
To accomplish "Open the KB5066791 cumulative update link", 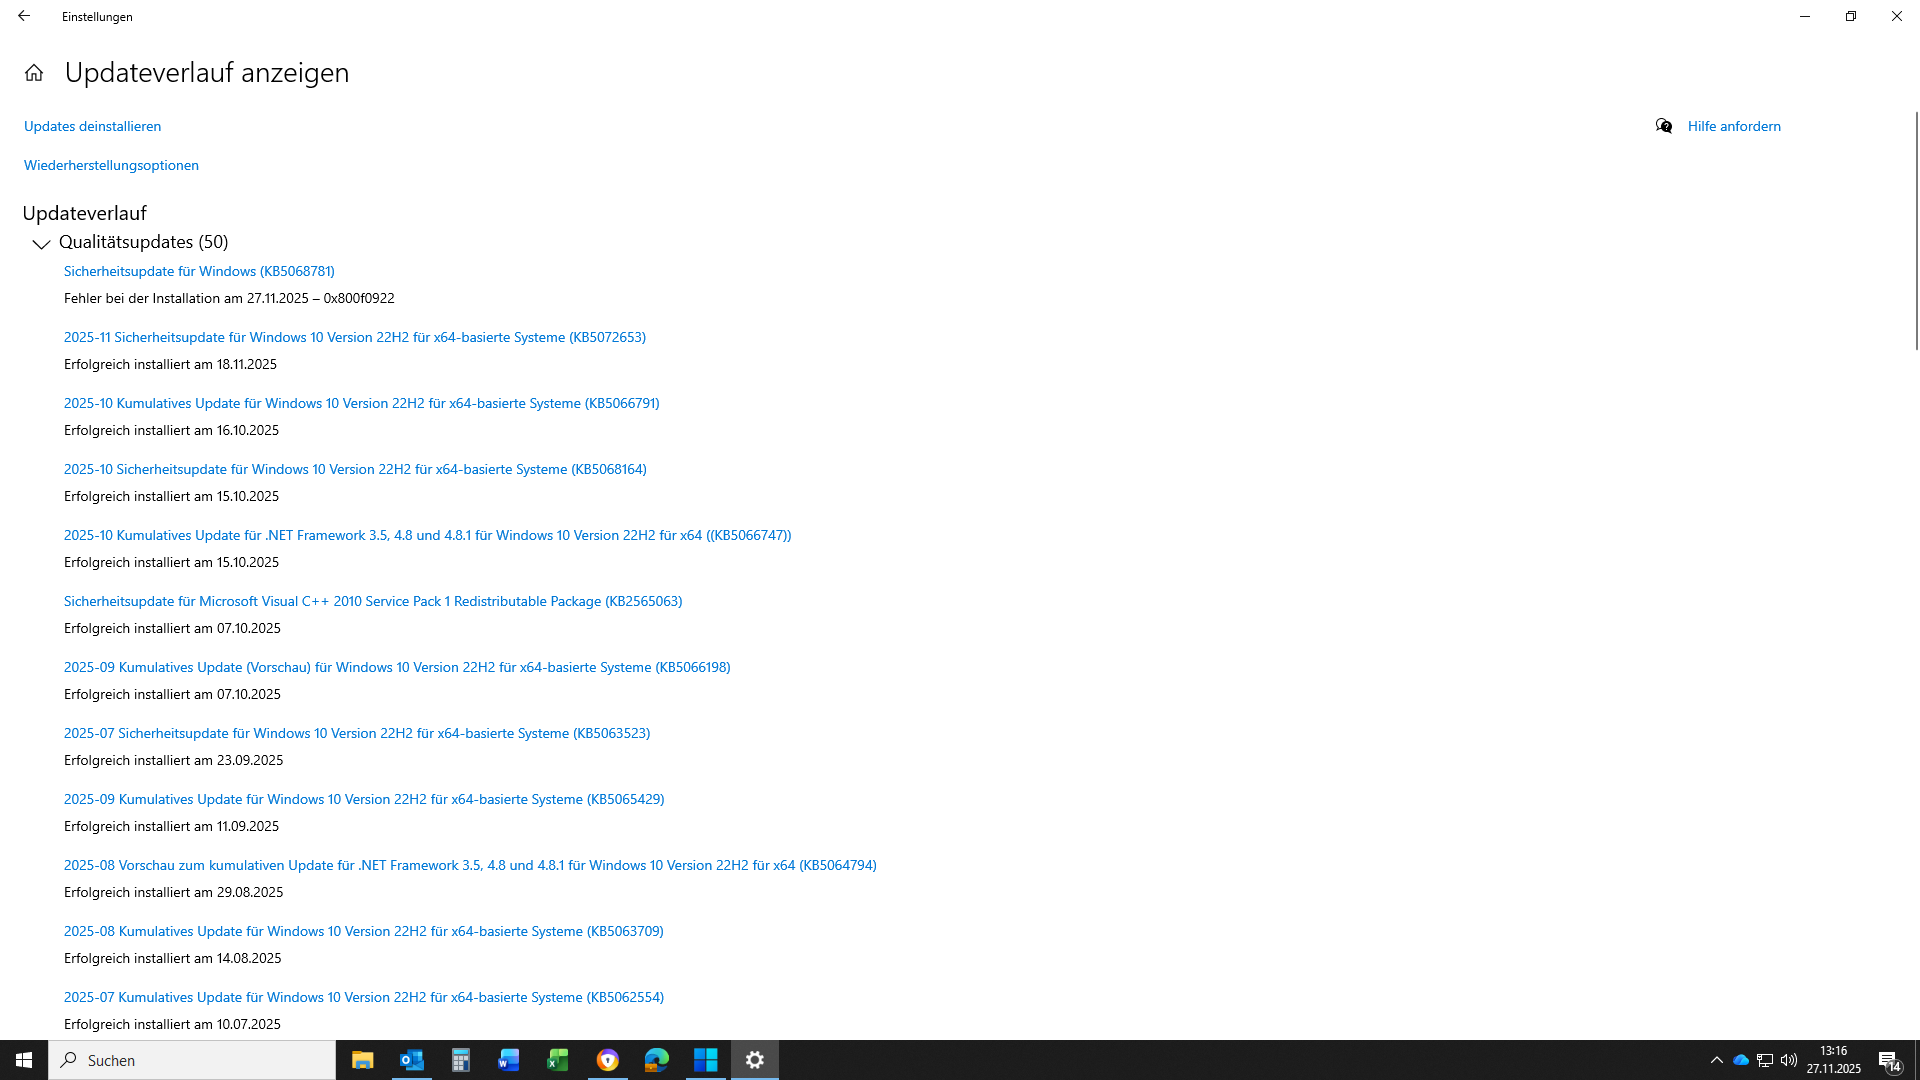I will (x=361, y=403).
